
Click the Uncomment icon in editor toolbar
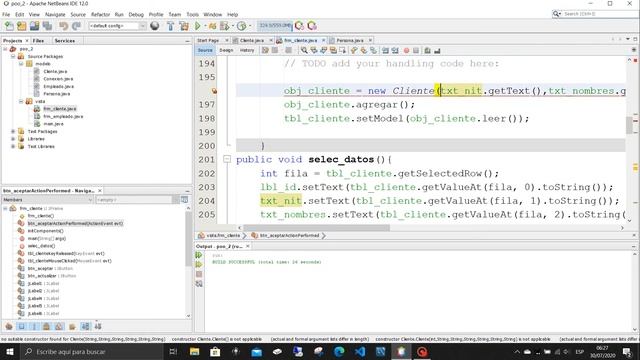(437, 51)
